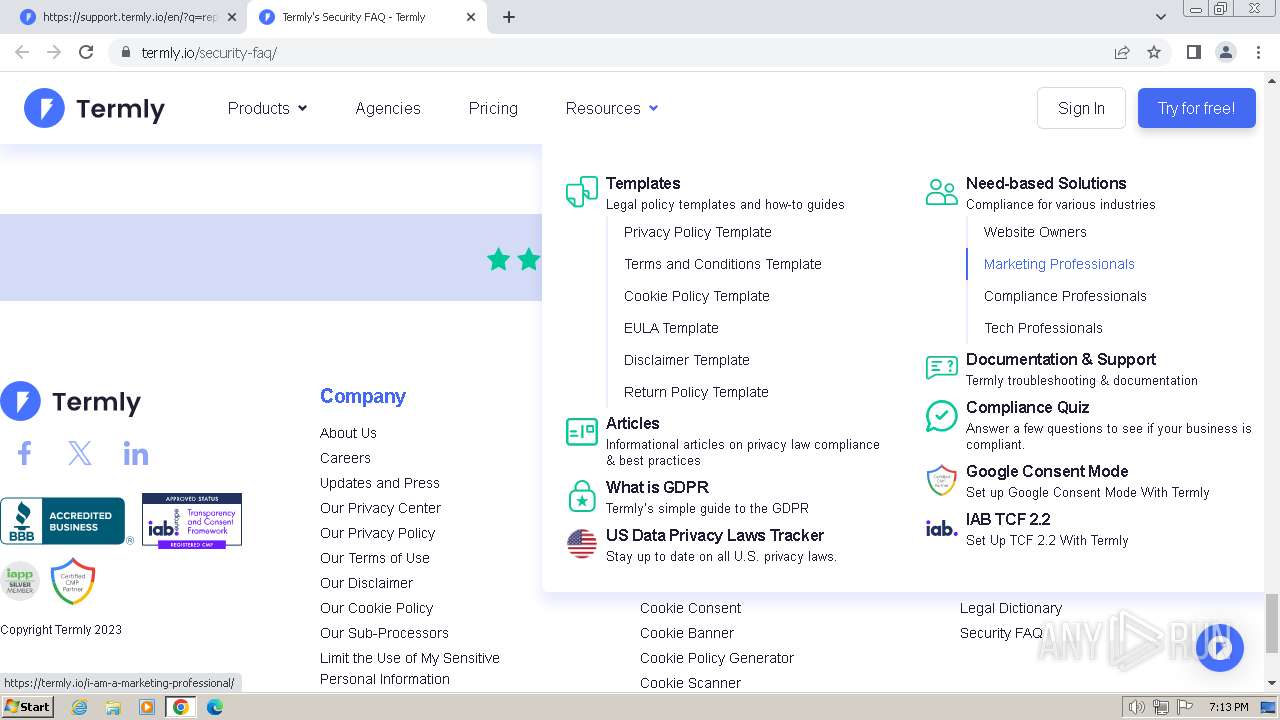Open the Pricing nav item
Image resolution: width=1280 pixels, height=720 pixels.
coord(493,108)
